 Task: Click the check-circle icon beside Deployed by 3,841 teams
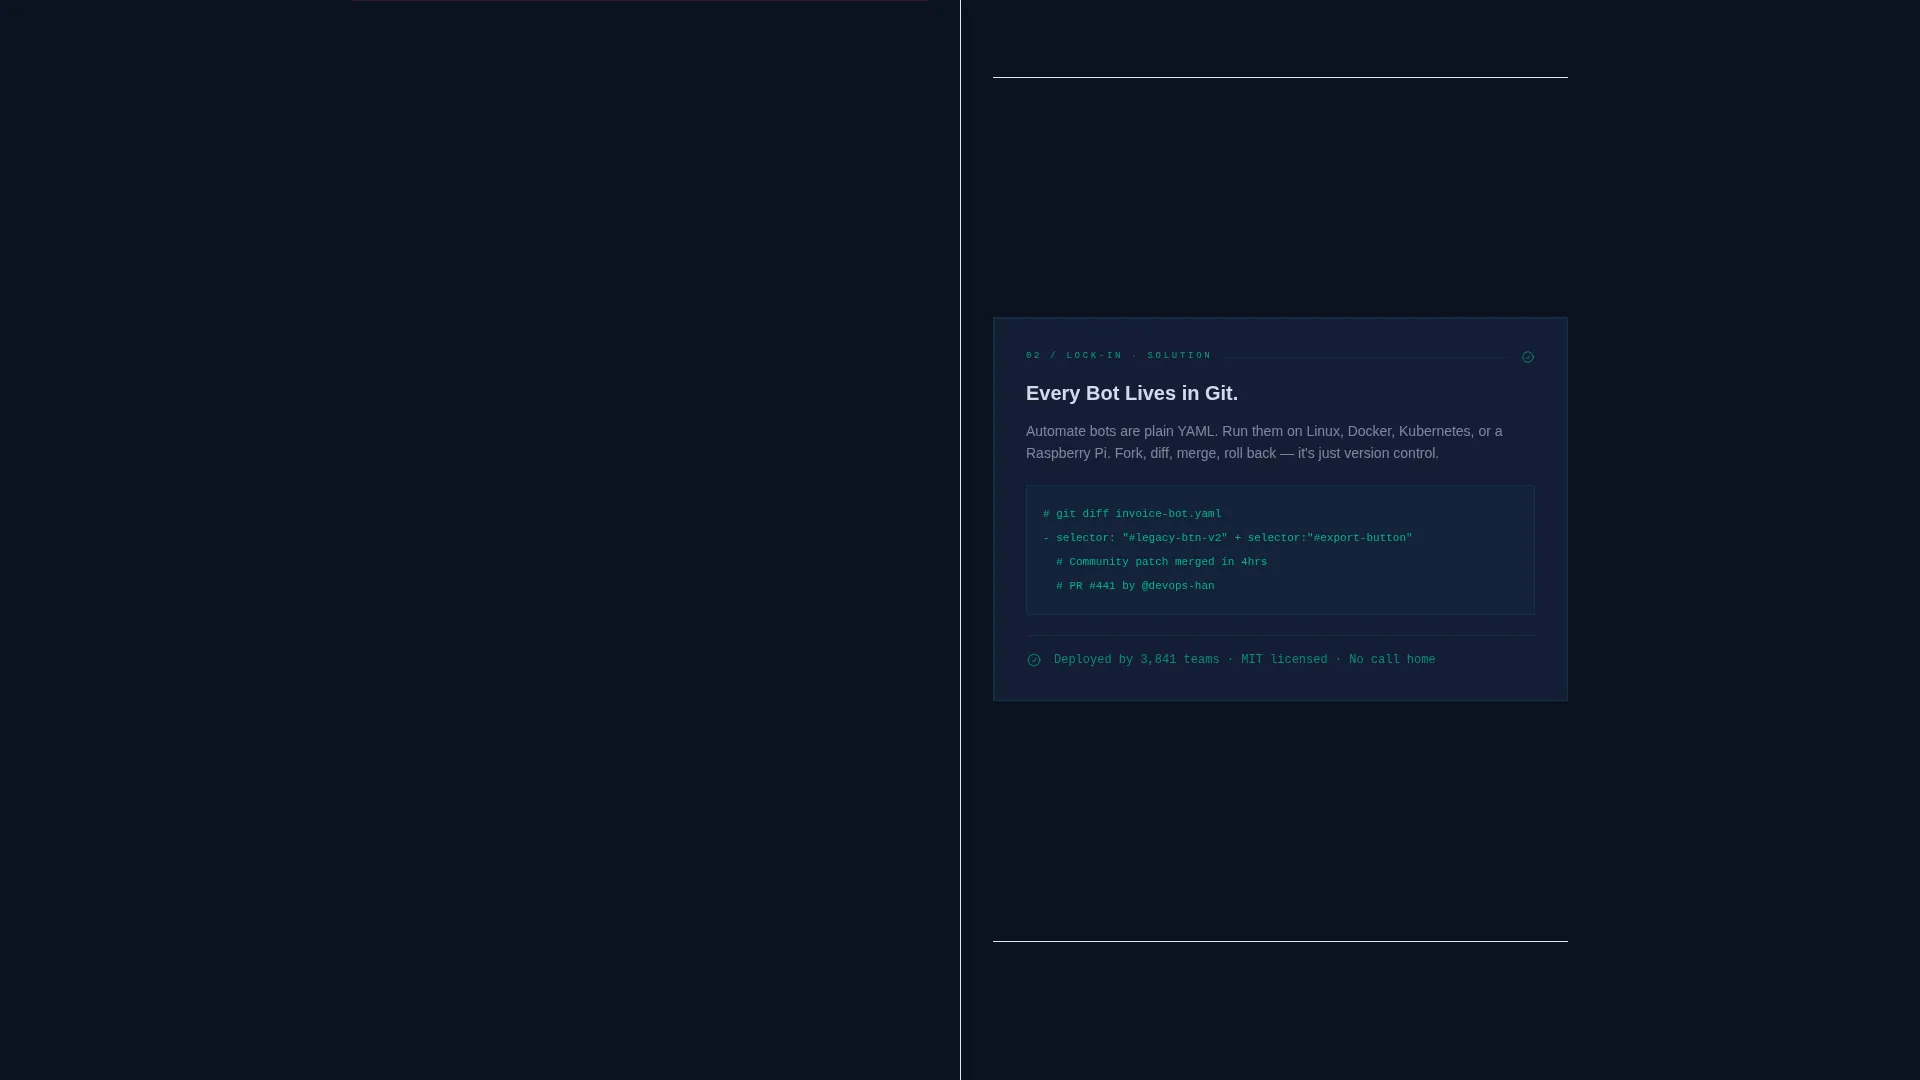click(1034, 660)
